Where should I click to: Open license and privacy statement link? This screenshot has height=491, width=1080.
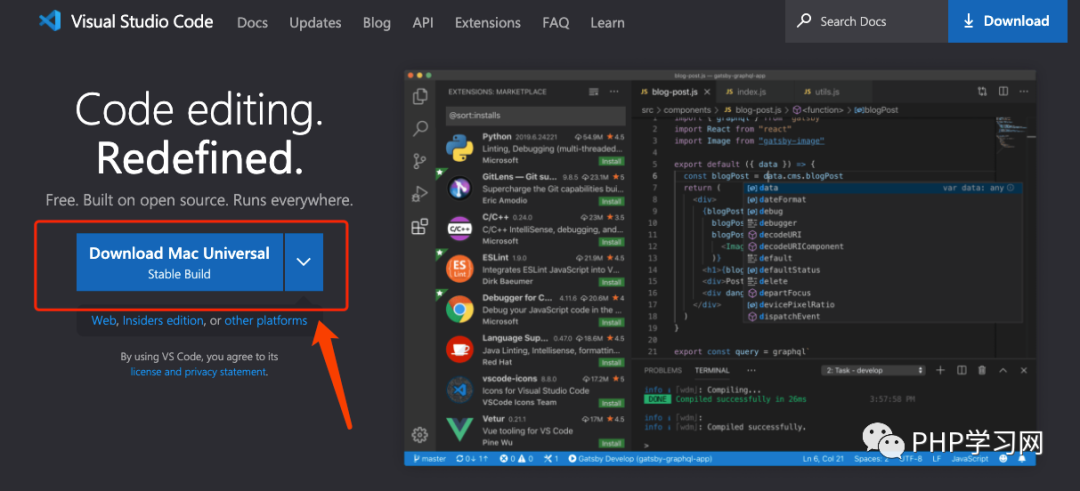tap(198, 372)
